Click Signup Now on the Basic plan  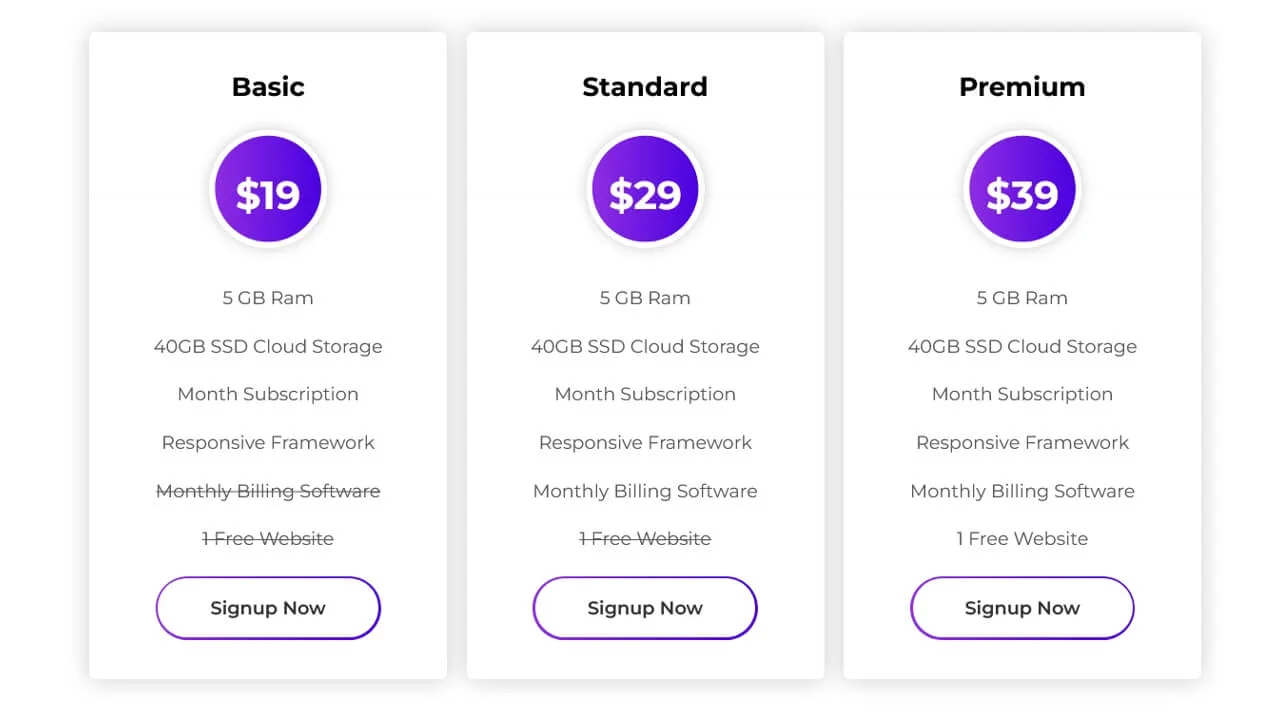267,608
